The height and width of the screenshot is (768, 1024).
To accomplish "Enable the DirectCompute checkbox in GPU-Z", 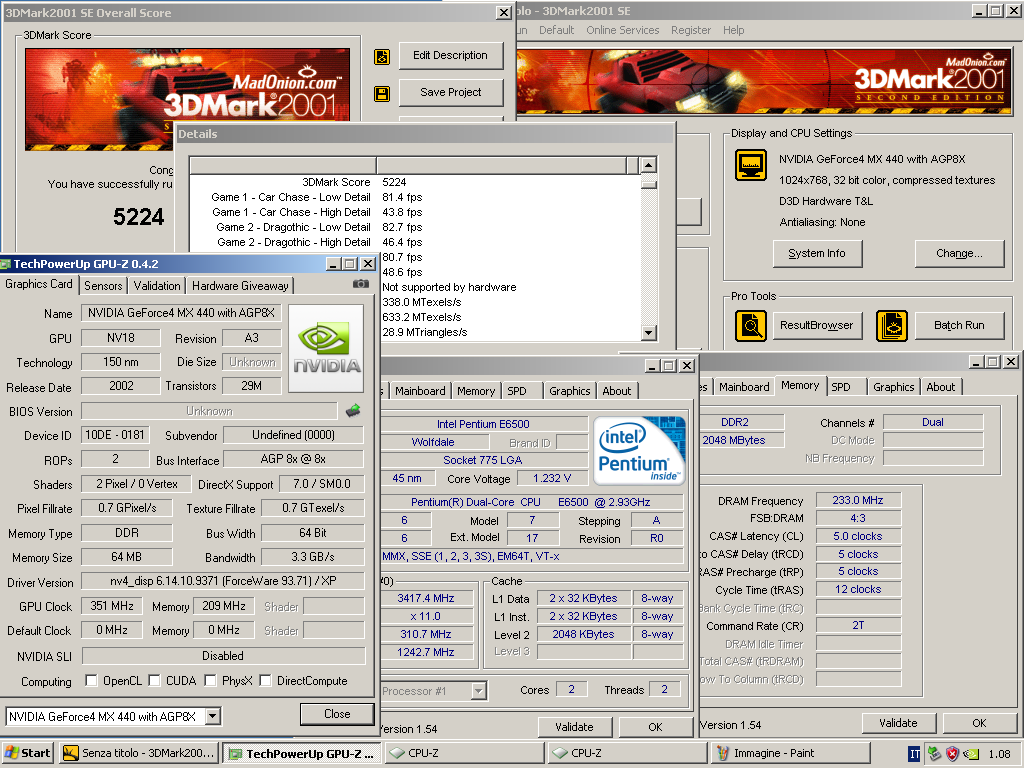I will tap(265, 680).
